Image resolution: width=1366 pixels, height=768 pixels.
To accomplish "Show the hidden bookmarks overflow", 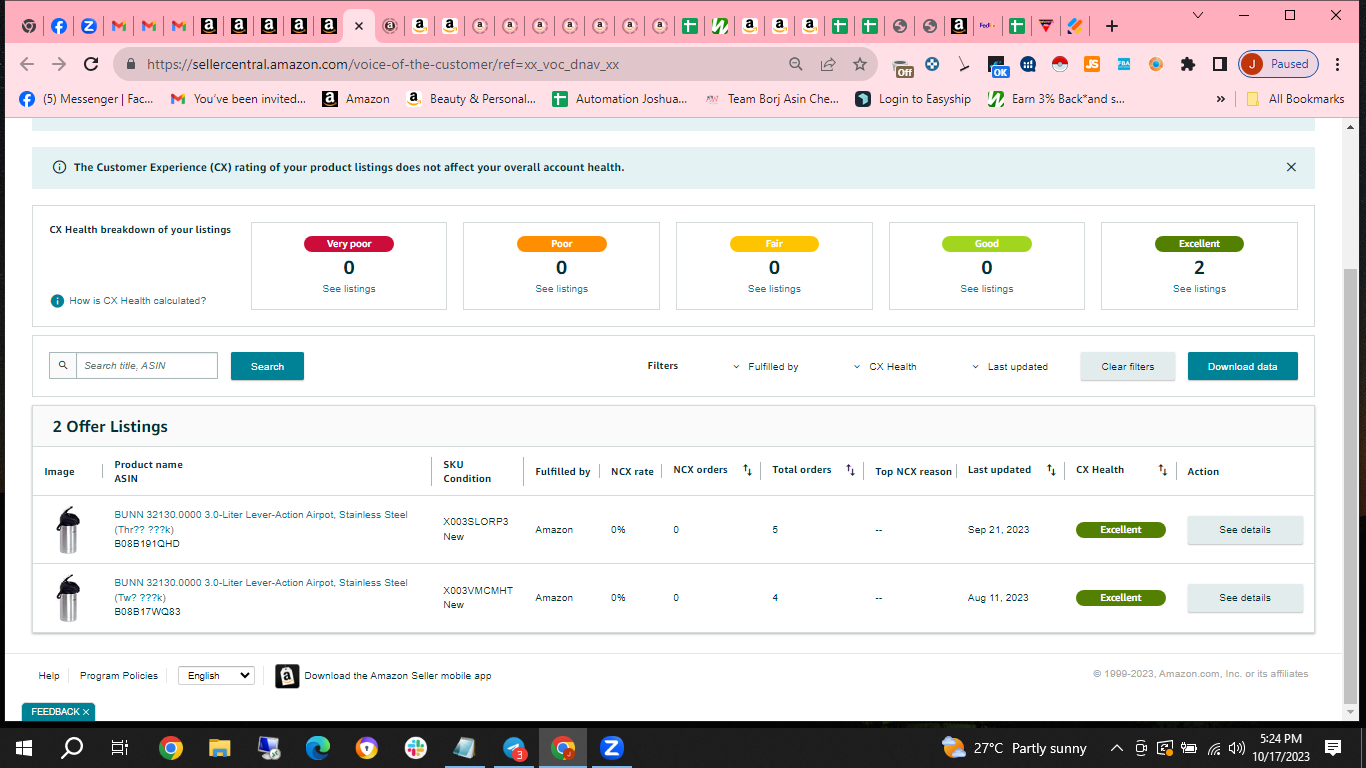I will coord(1220,99).
